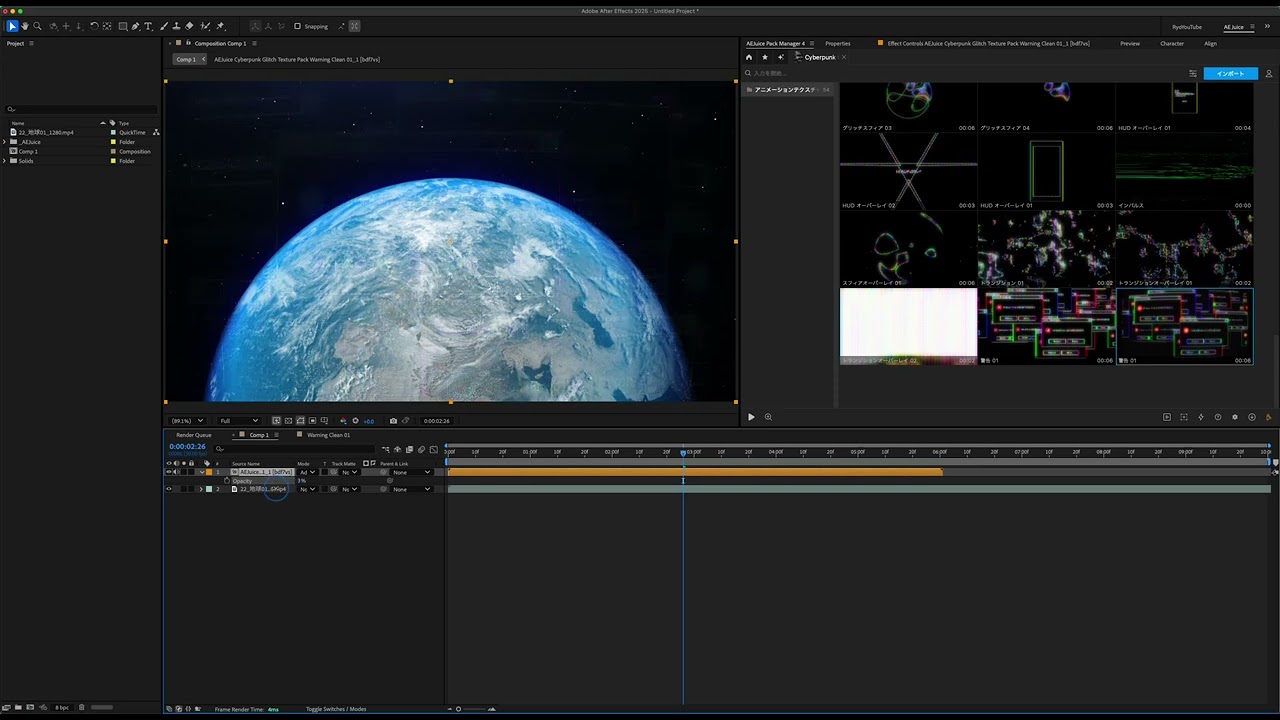Select the Hand tool in toolbar

(x=24, y=26)
